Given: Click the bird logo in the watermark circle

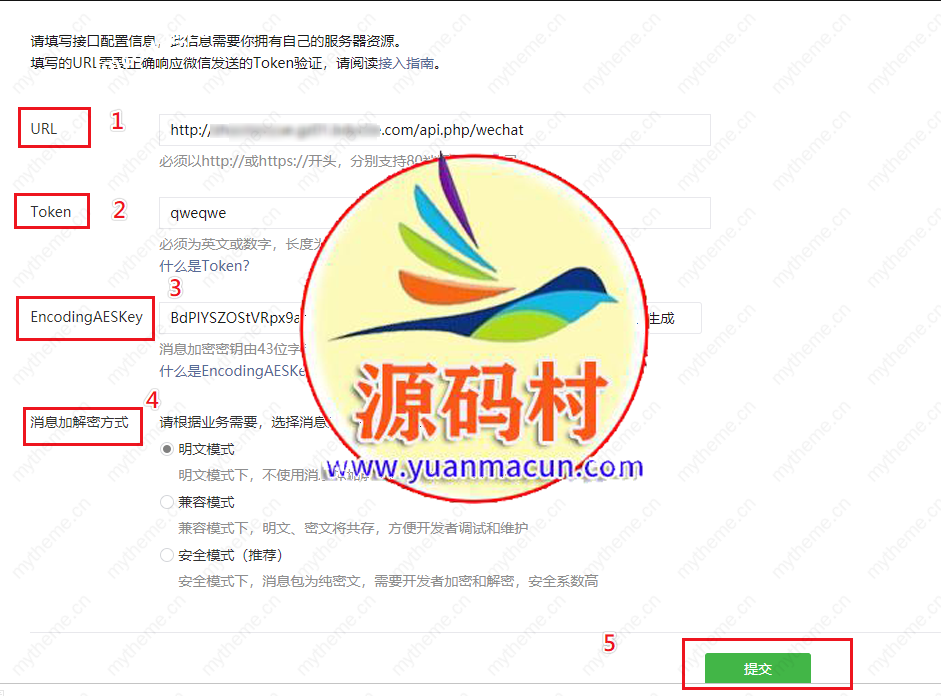Looking at the screenshot, I should point(474,258).
